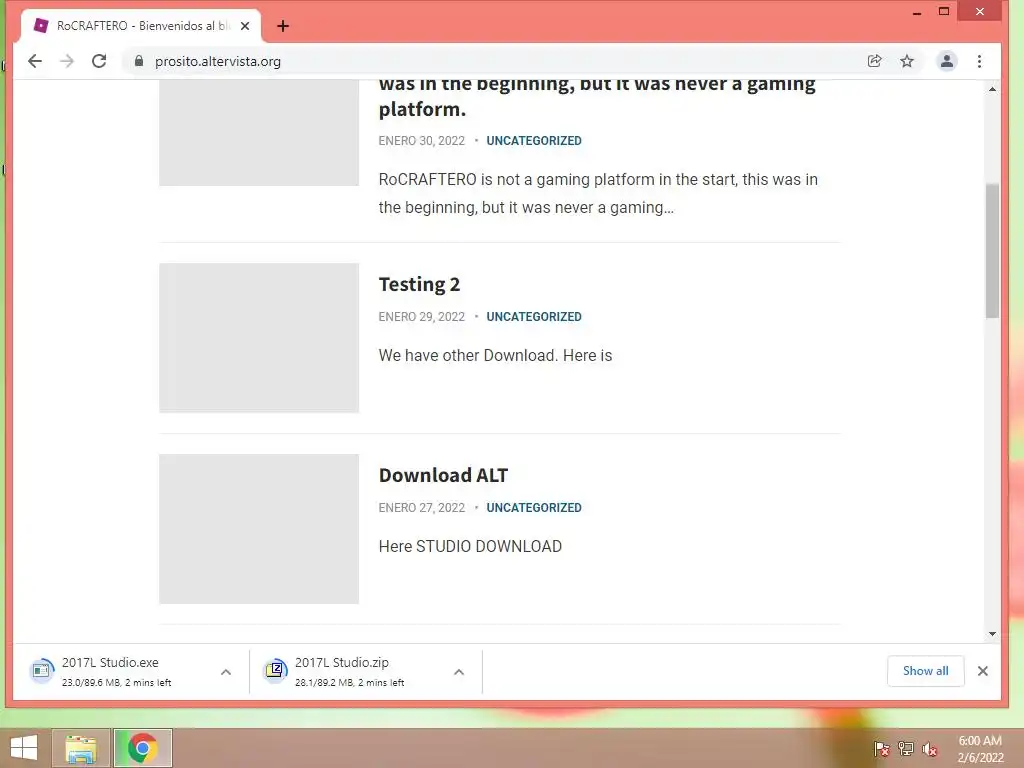The height and width of the screenshot is (768, 1024).
Task: Click the Download ALT post thumbnail
Action: 259,529
